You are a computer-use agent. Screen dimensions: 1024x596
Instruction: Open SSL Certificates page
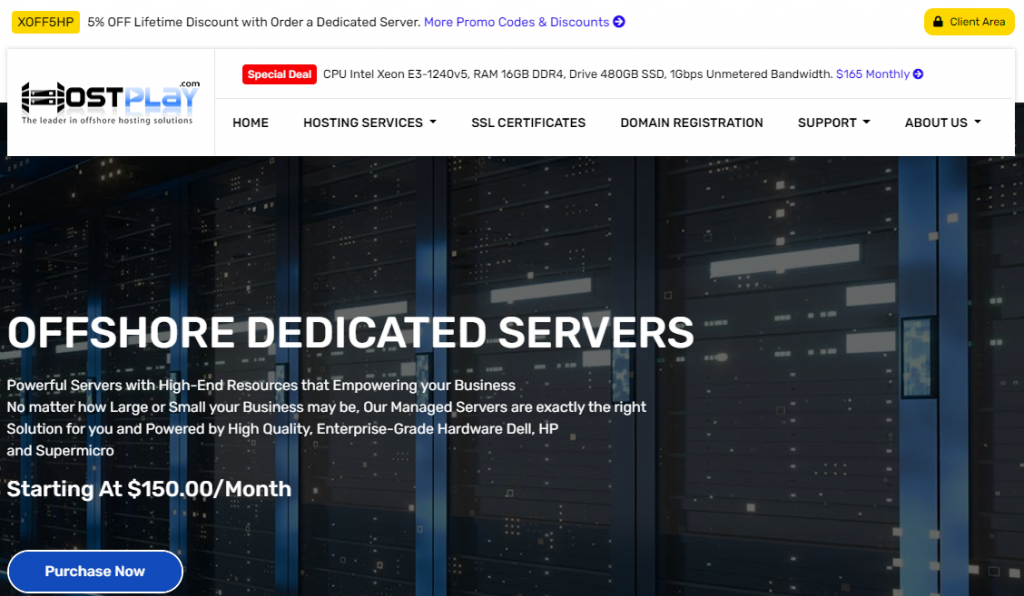point(528,123)
